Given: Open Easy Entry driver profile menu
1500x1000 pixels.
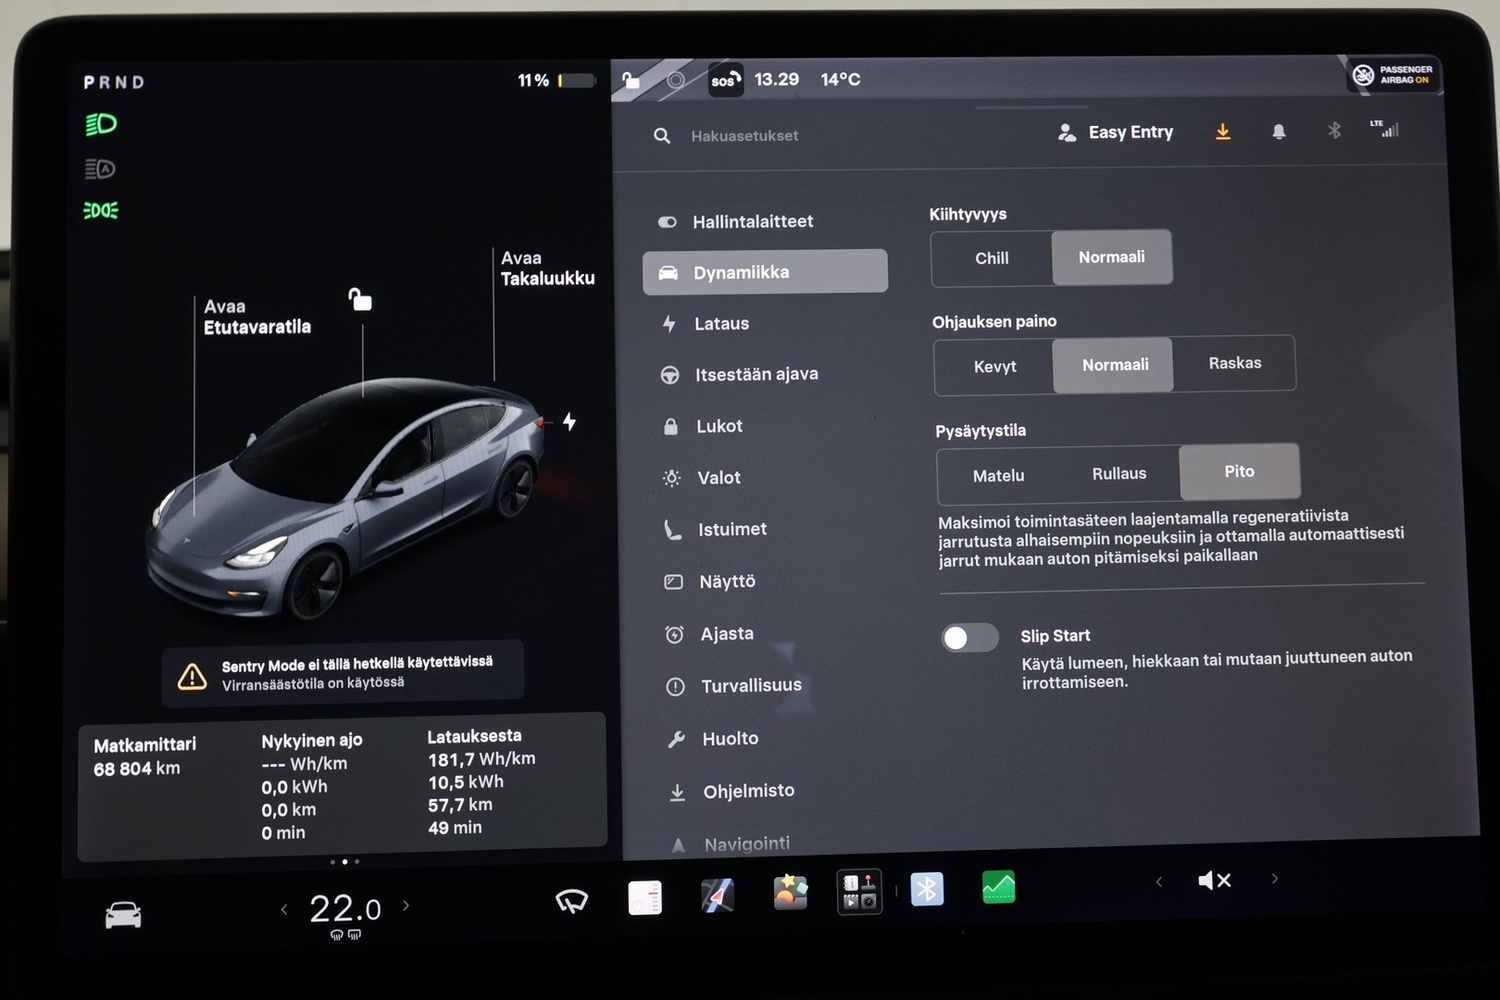Looking at the screenshot, I should click(x=1116, y=132).
